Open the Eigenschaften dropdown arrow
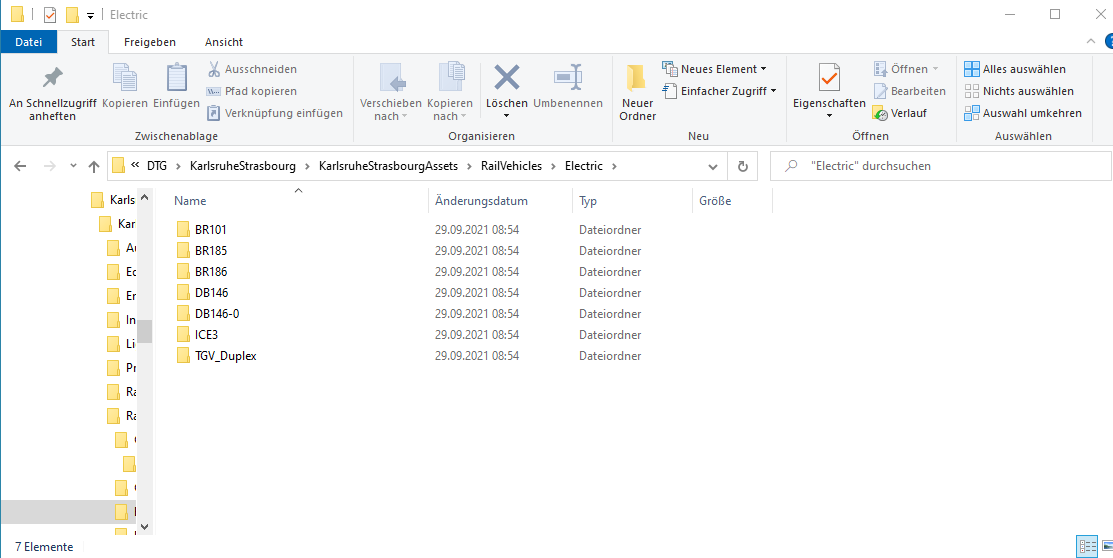The image size is (1113, 558). 829,114
